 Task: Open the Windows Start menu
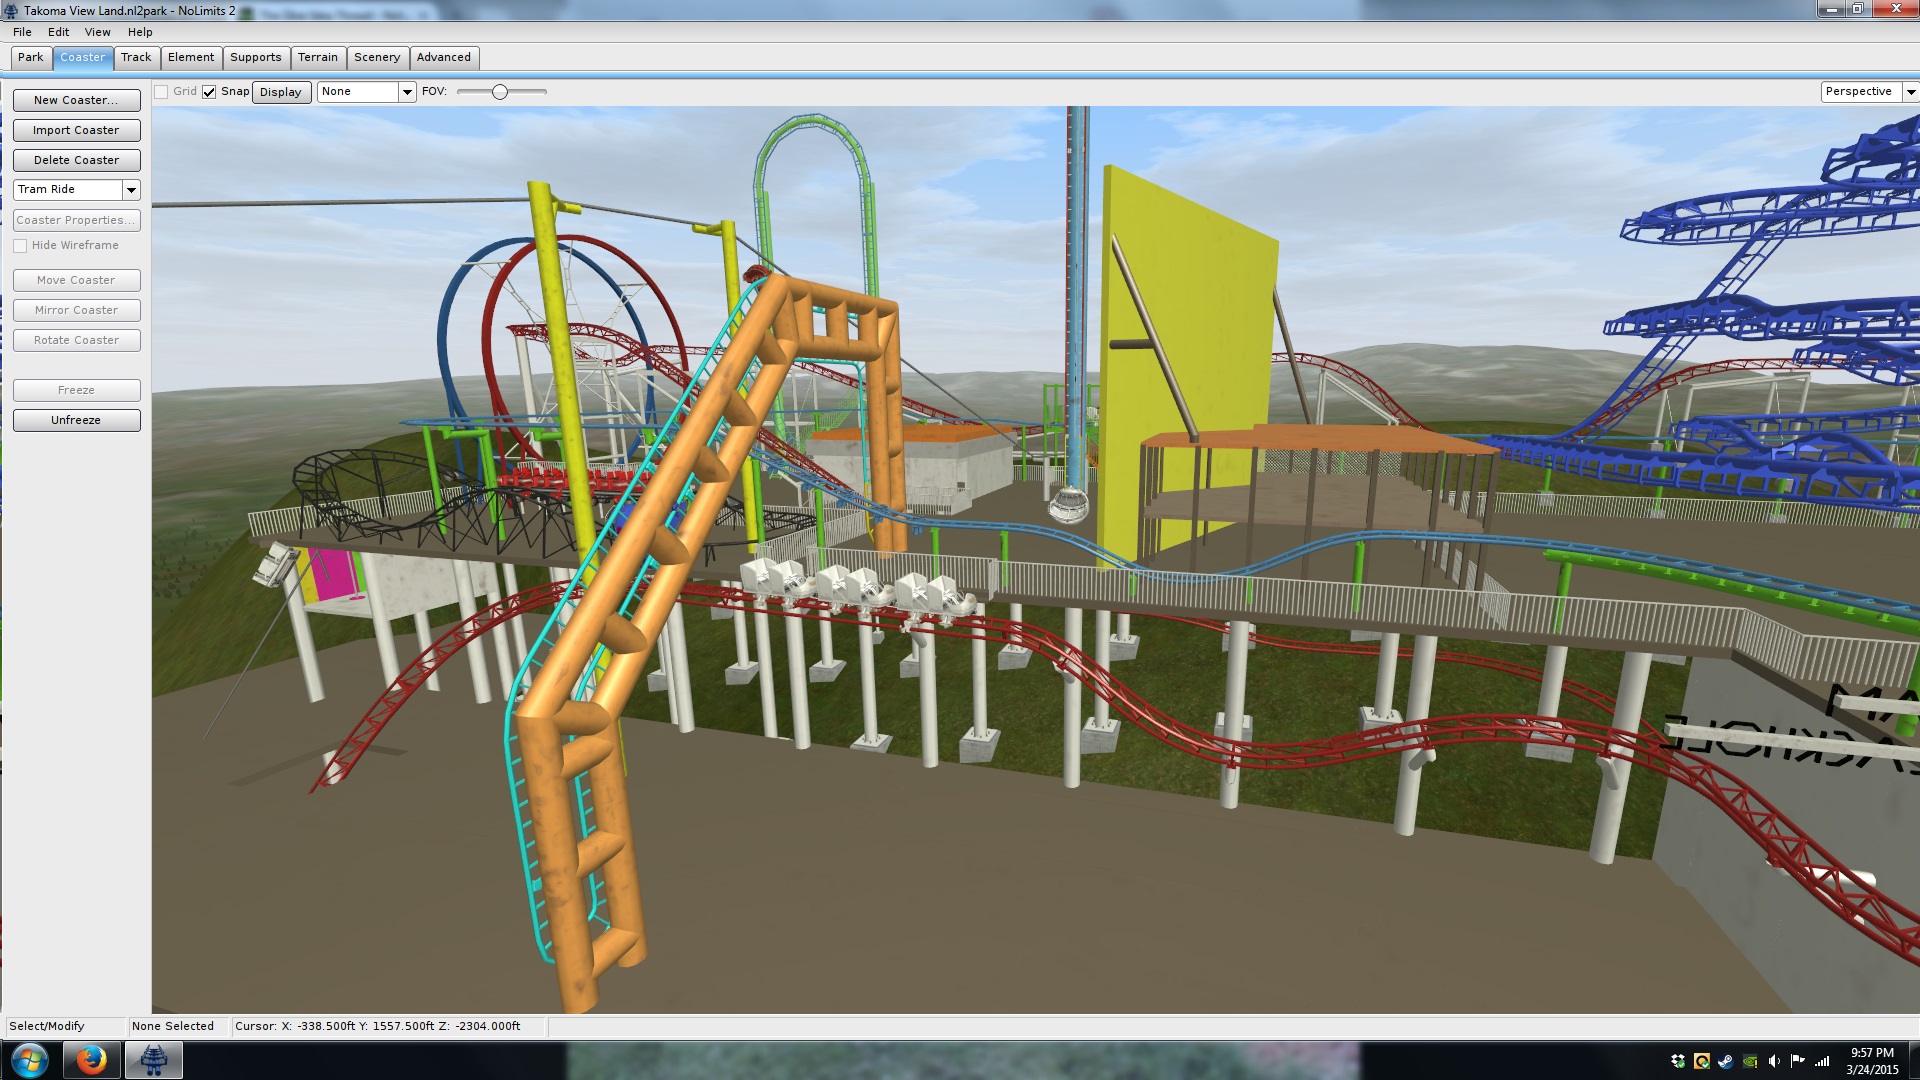pos(29,1060)
